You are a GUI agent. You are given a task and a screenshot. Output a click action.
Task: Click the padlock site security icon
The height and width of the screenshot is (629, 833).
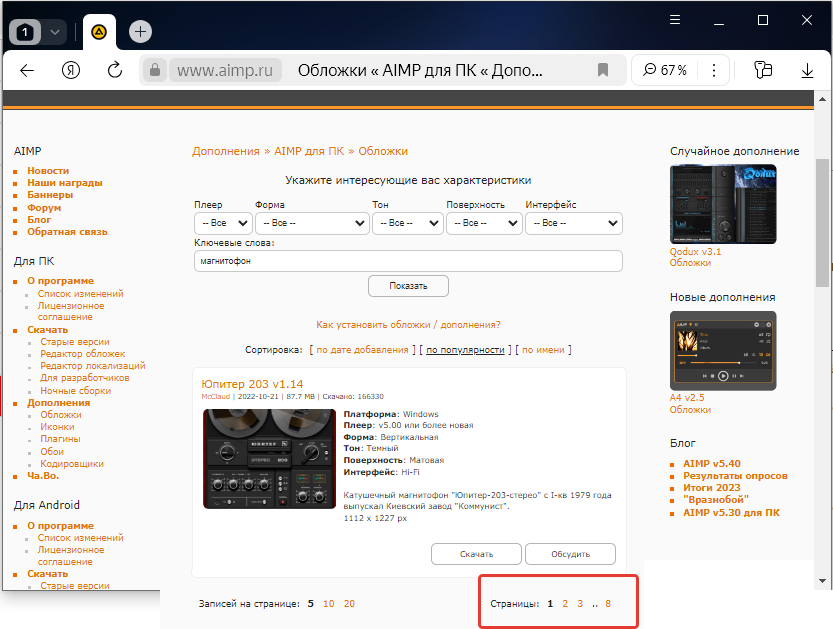pyautogui.click(x=155, y=70)
